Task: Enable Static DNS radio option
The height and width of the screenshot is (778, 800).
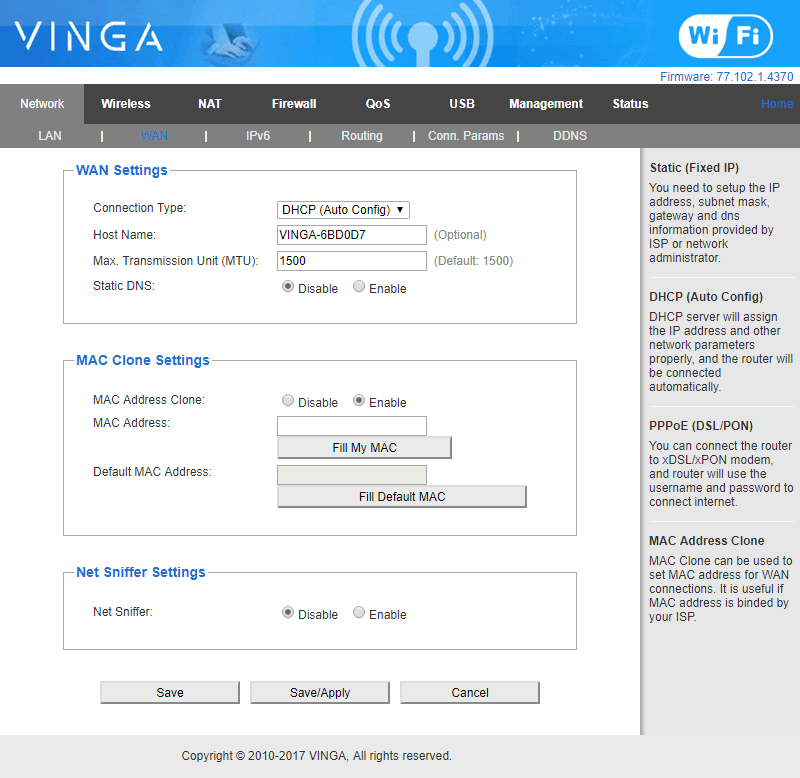Action: pyautogui.click(x=359, y=287)
